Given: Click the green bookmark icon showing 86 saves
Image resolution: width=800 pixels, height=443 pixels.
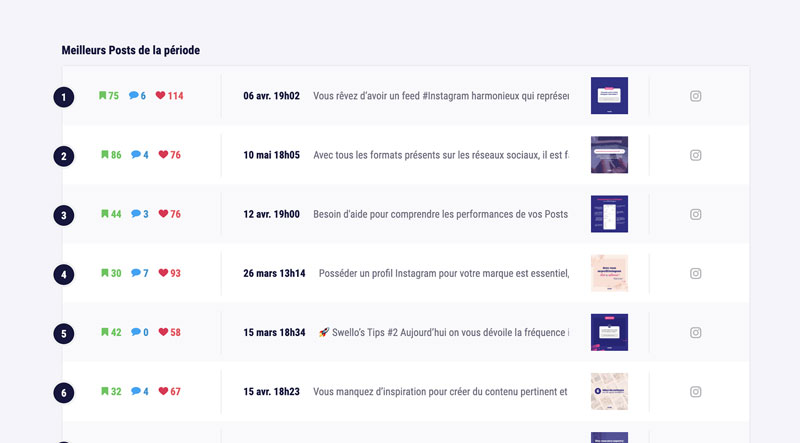Looking at the screenshot, I should [x=103, y=155].
